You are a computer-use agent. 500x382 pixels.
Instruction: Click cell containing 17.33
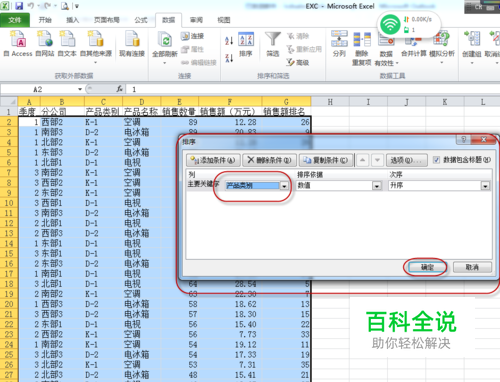(230, 355)
